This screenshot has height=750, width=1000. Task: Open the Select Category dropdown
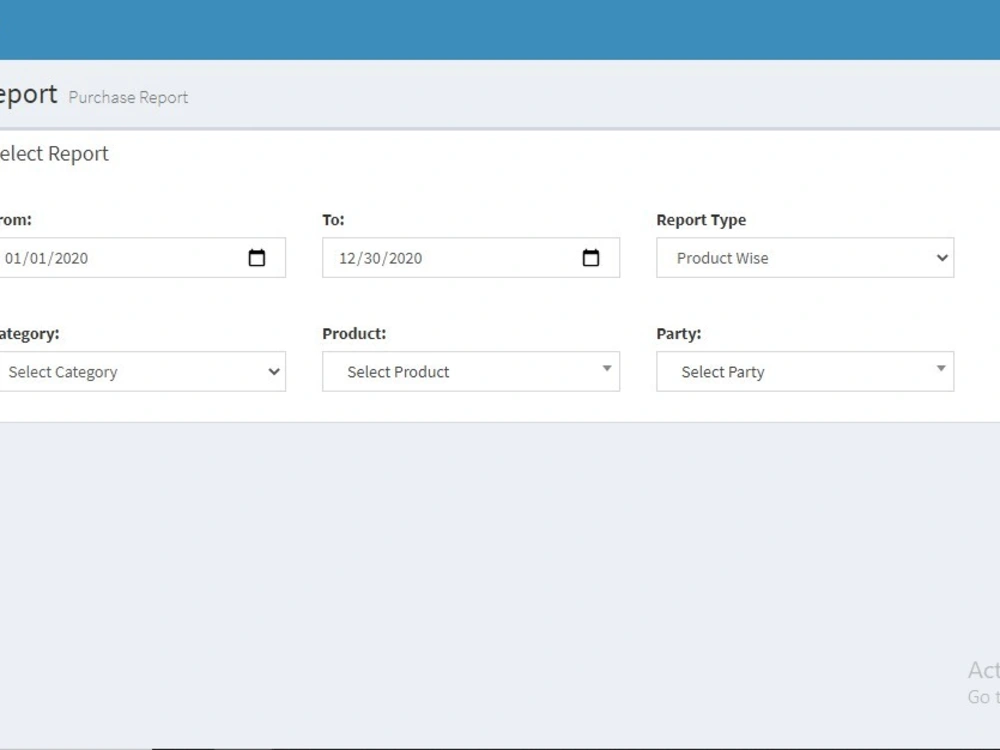[142, 371]
